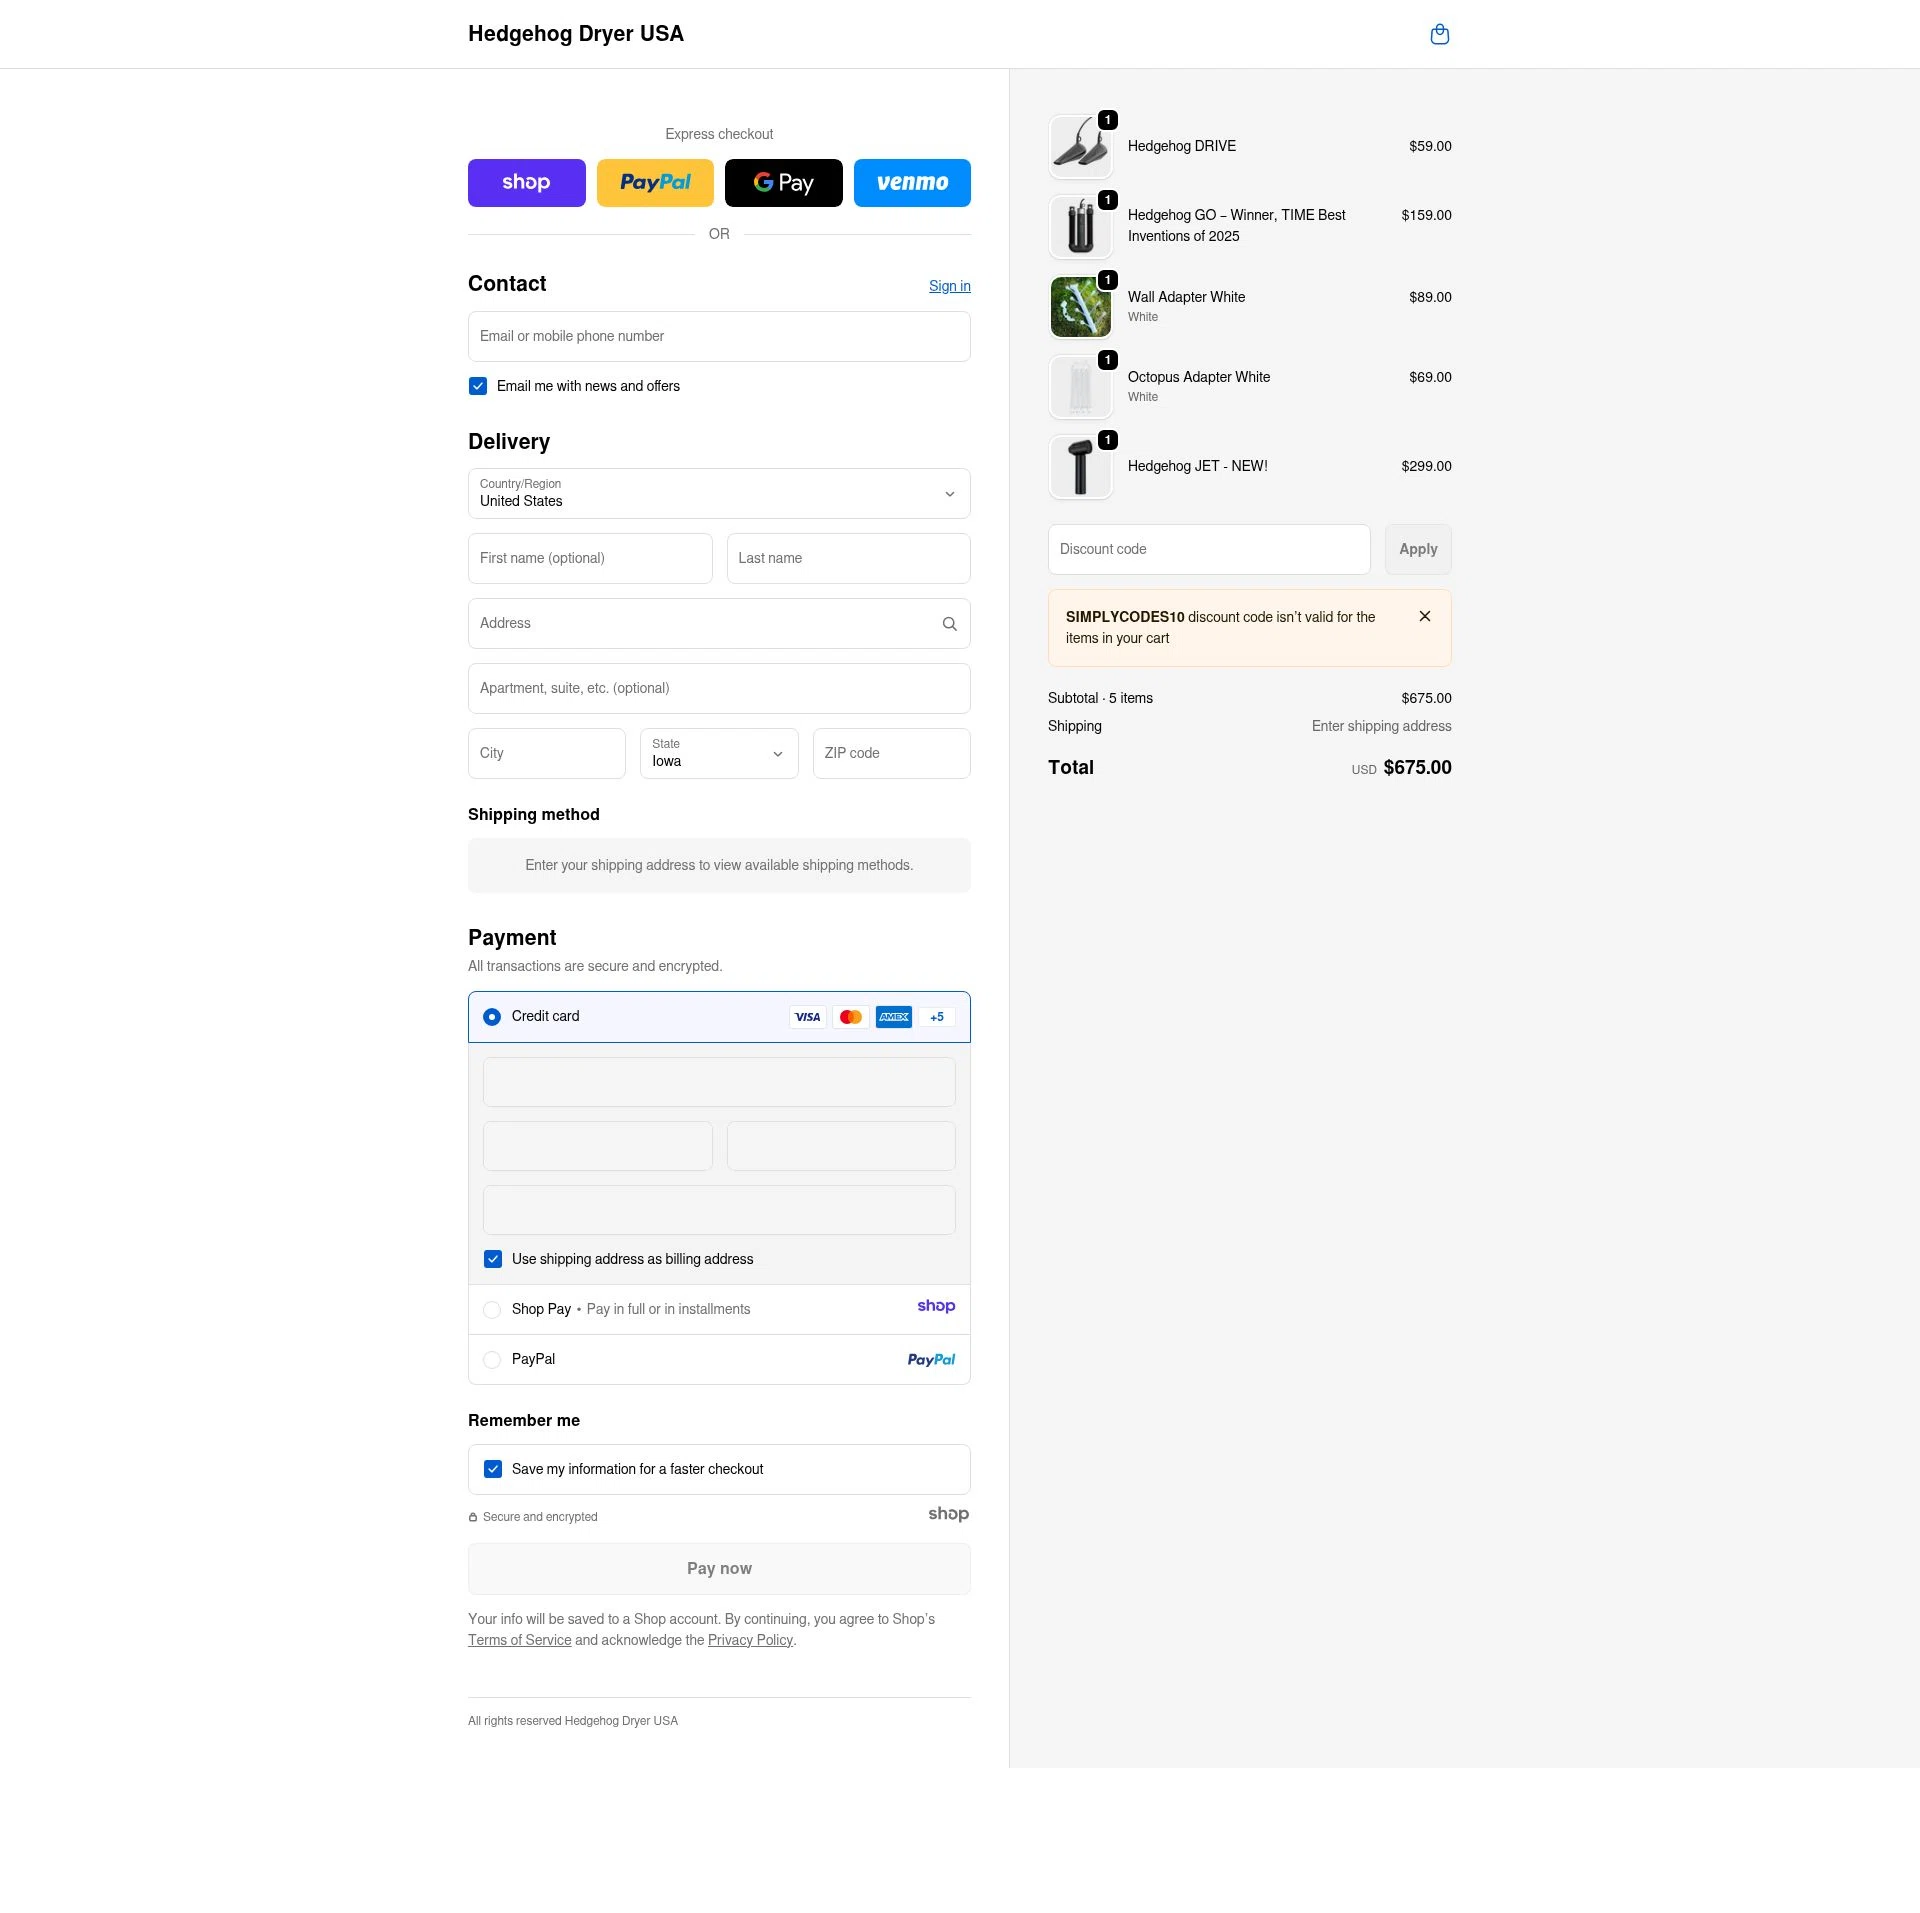View additional accepted cards via the +5 icon

937,1017
